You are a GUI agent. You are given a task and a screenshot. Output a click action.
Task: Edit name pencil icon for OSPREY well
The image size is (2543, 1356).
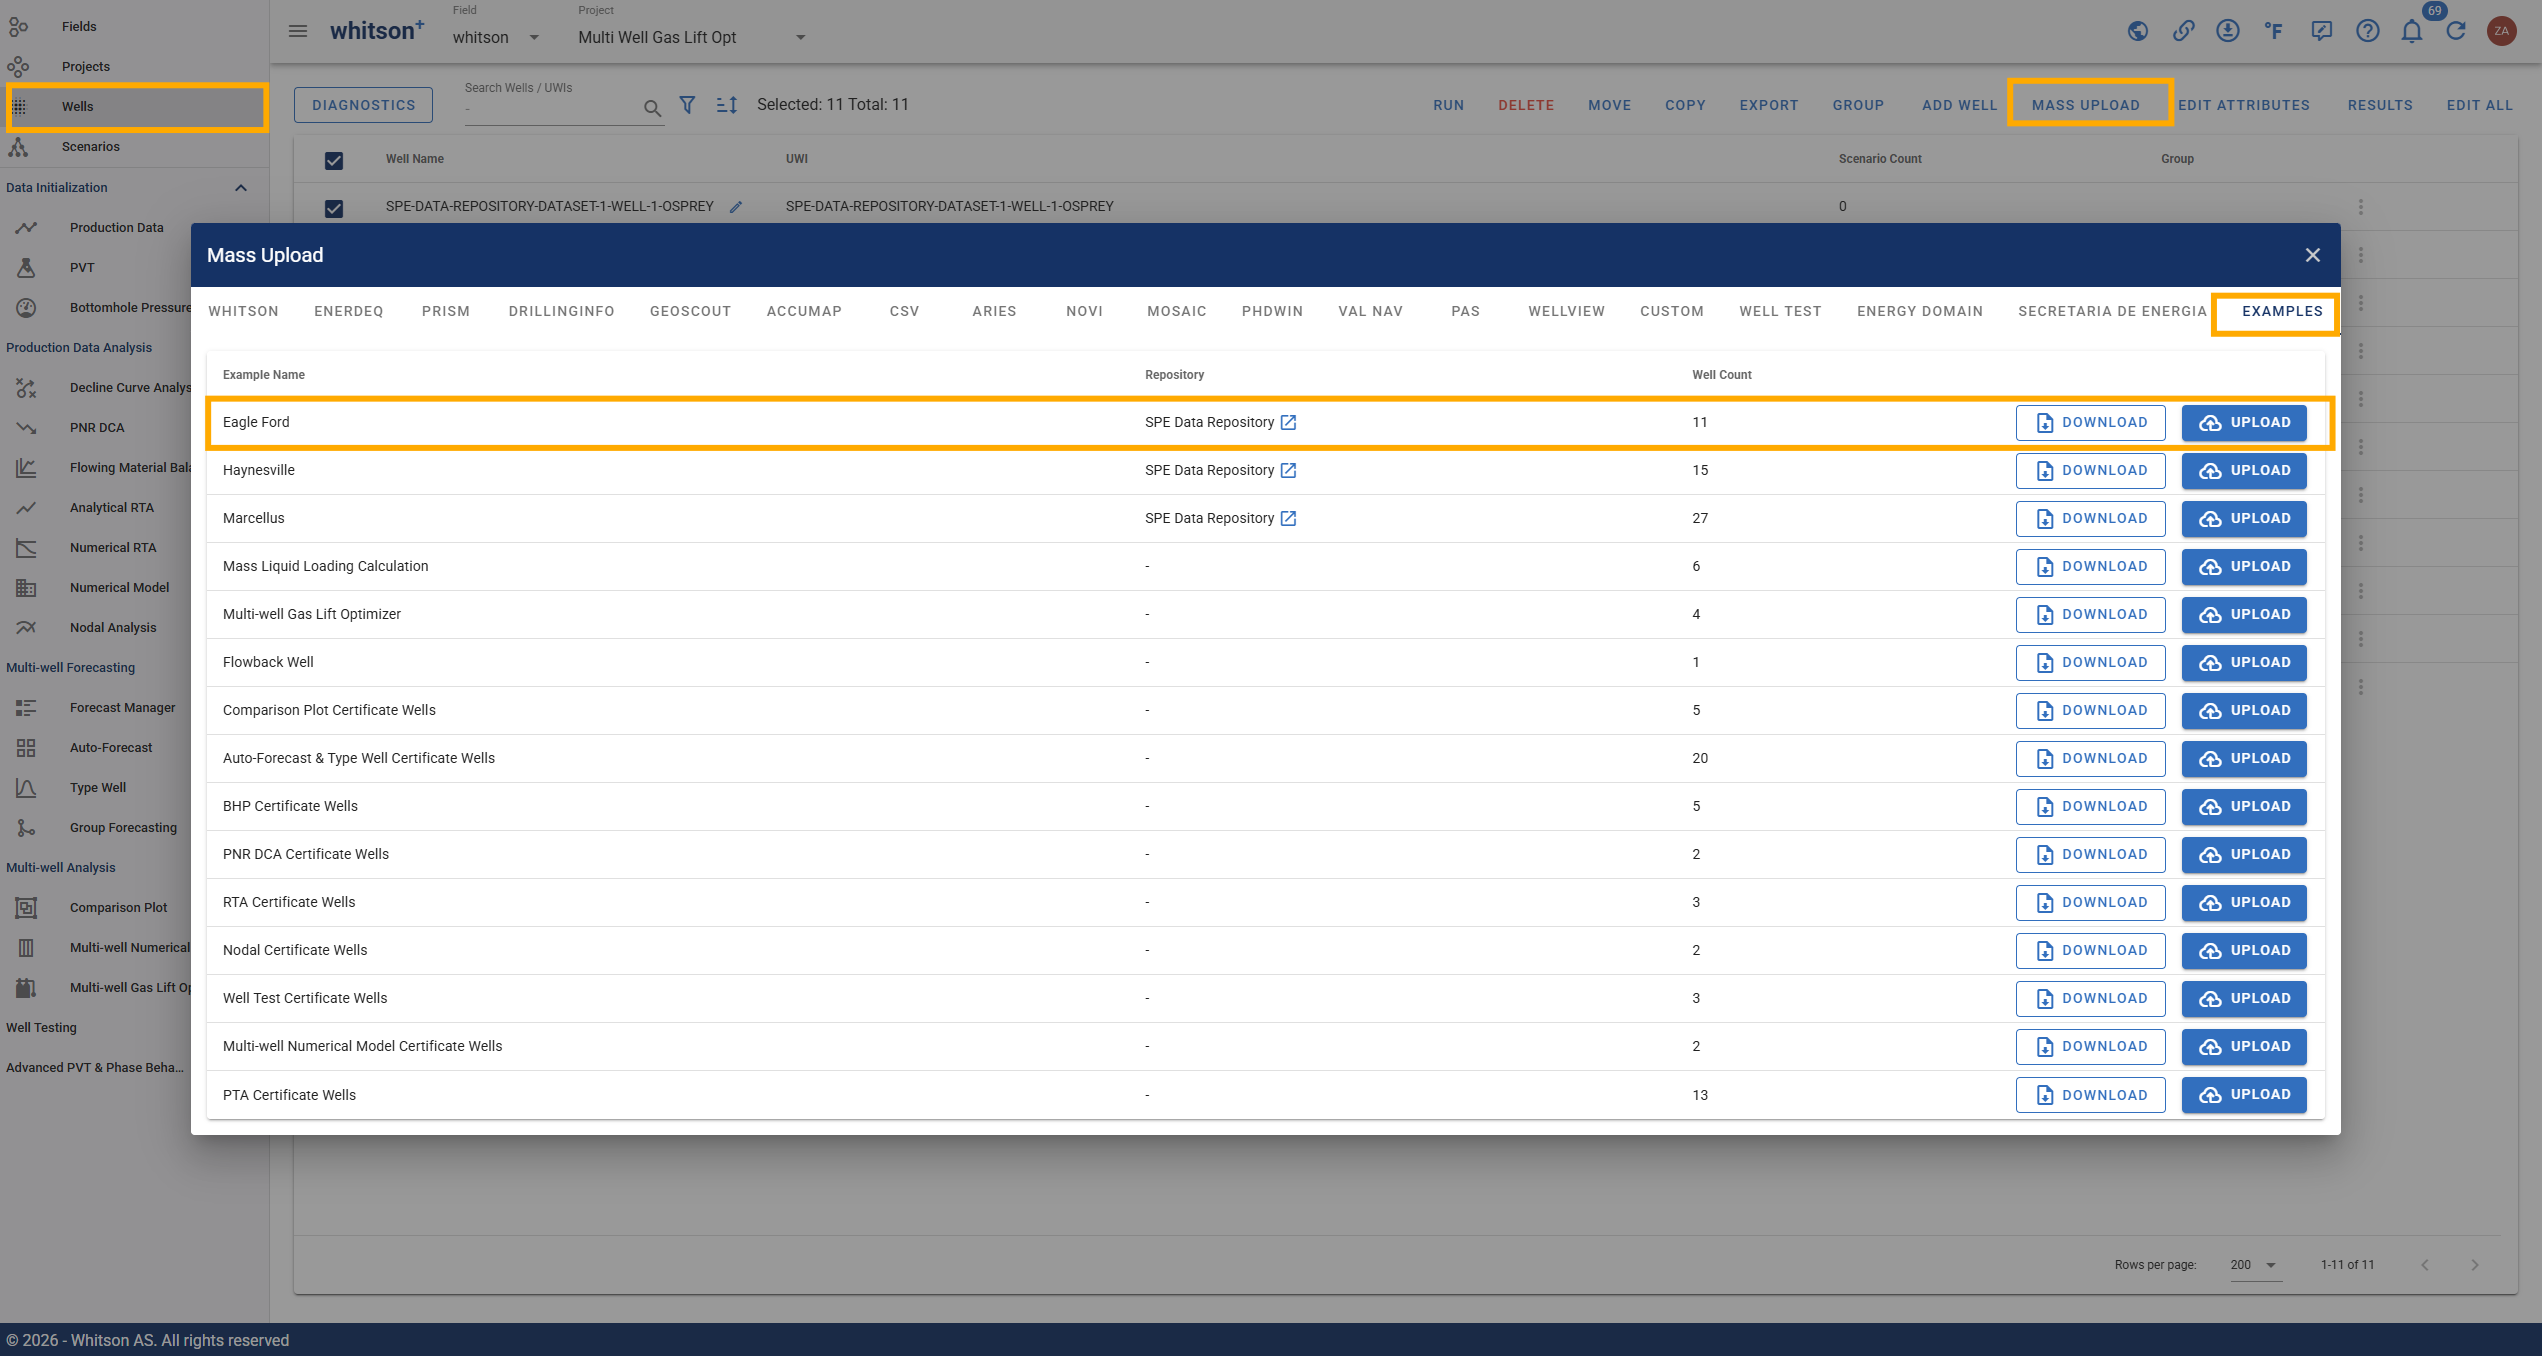click(736, 207)
